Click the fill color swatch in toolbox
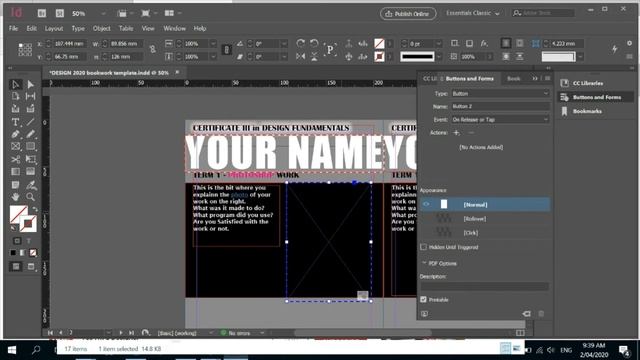This screenshot has height=360, width=640. [18, 214]
